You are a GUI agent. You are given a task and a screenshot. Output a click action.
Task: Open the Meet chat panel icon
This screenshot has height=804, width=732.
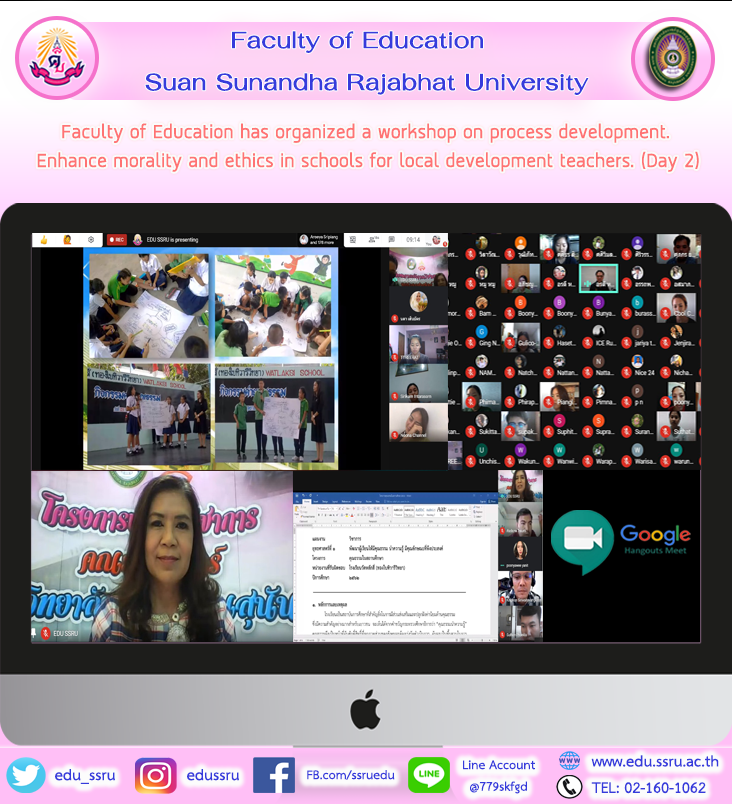point(394,240)
